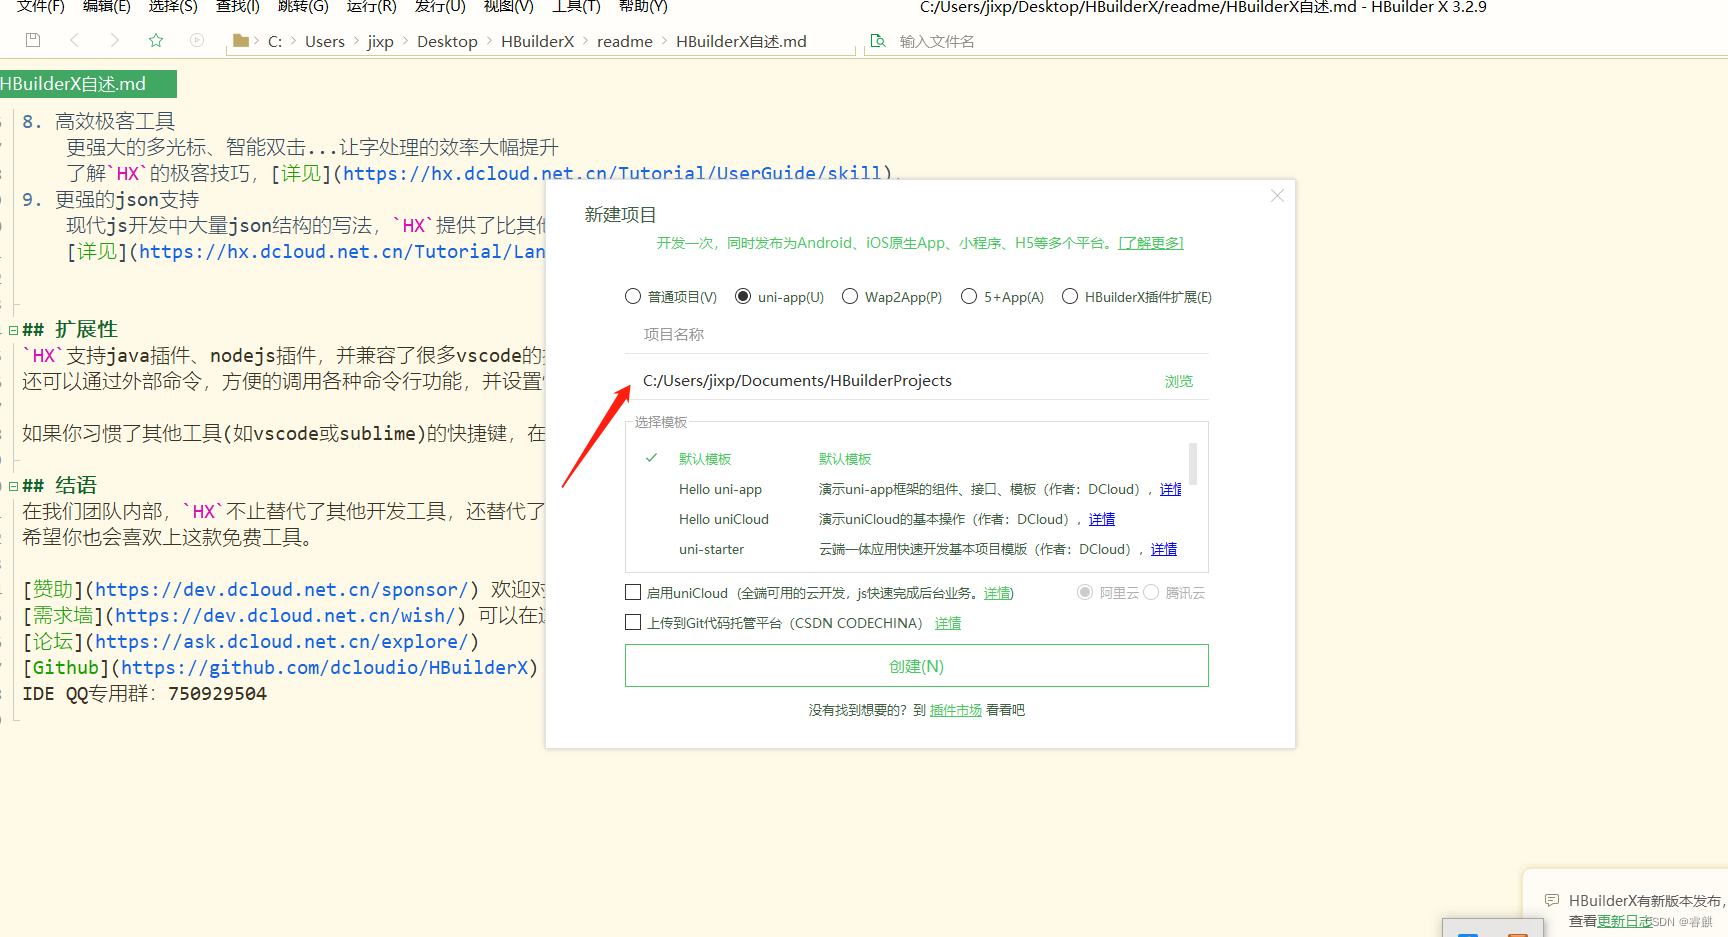Open the 更新日志 link in notification
1728x937 pixels.
[x=1625, y=921]
